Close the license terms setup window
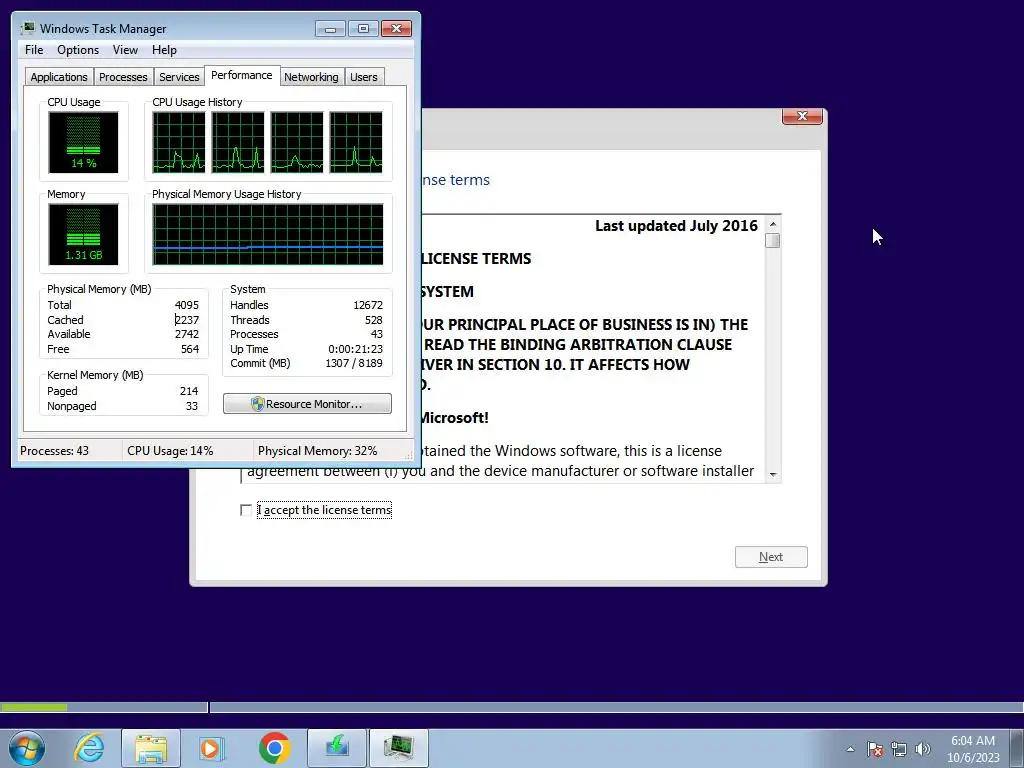This screenshot has width=1024, height=768. 802,116
